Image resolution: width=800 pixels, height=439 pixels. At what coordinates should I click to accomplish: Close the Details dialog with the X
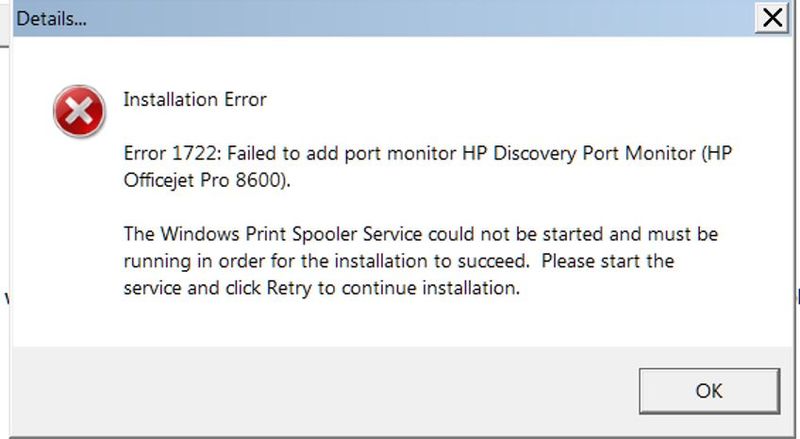[x=771, y=18]
